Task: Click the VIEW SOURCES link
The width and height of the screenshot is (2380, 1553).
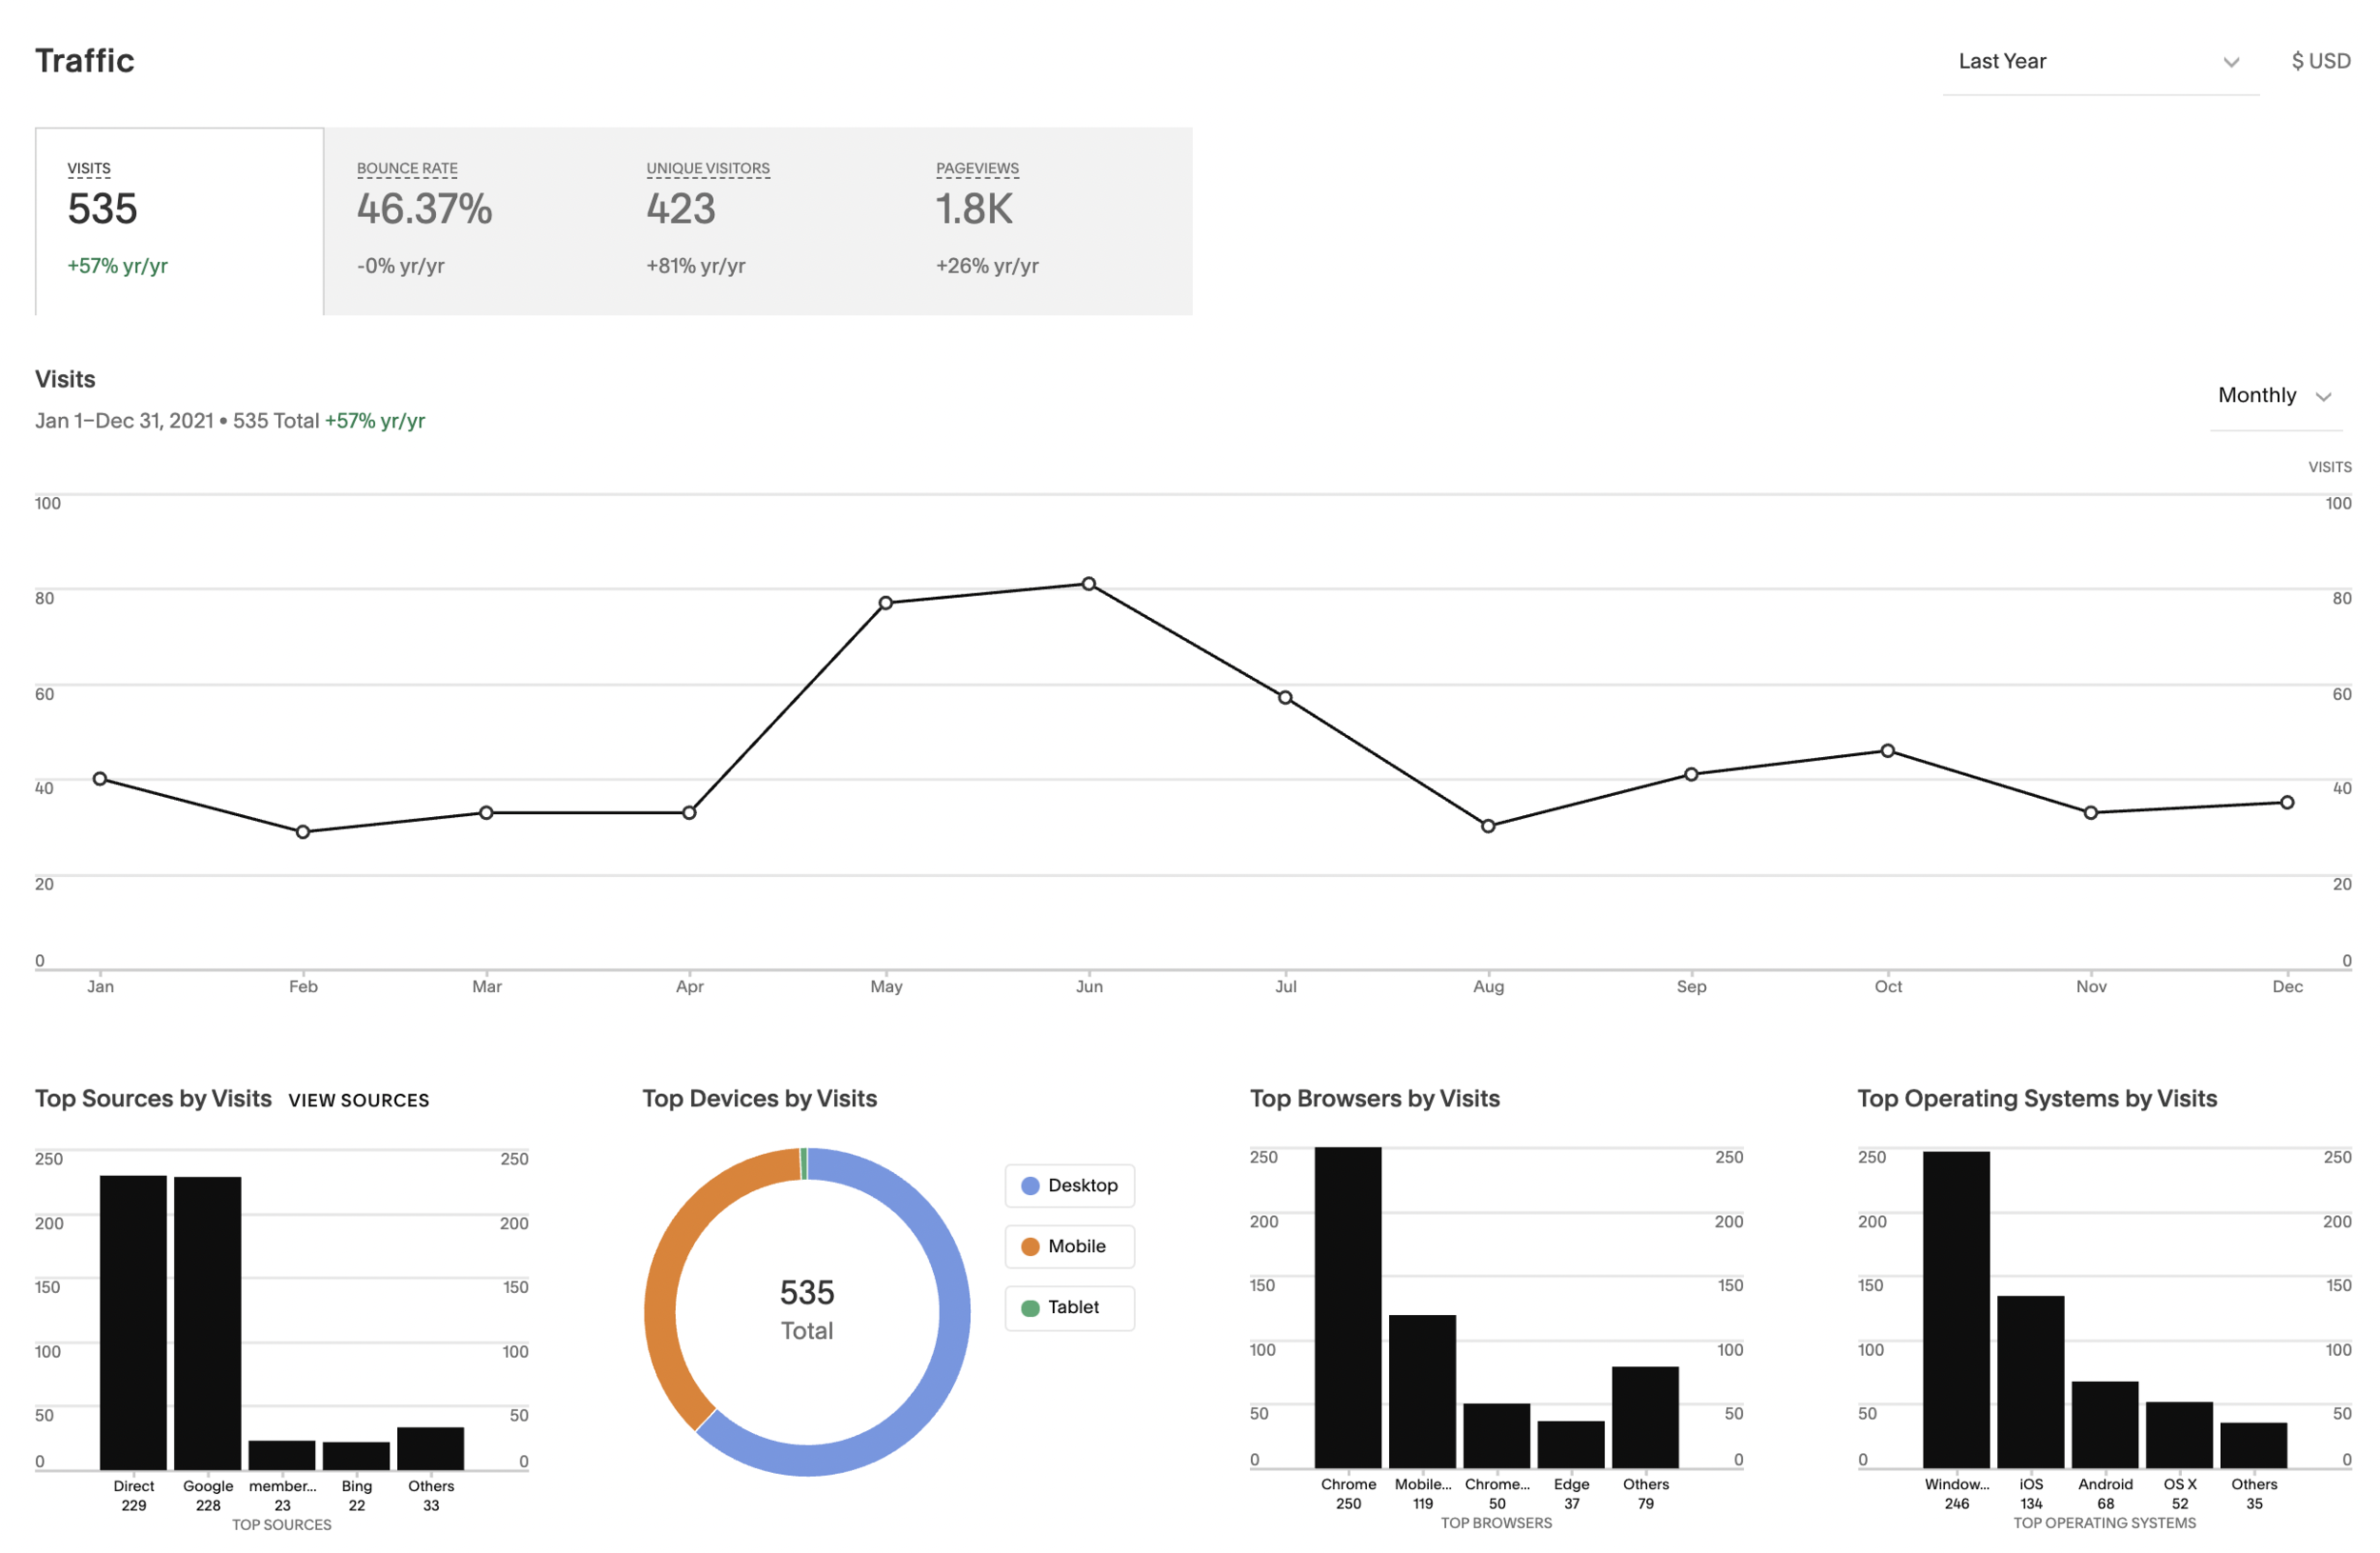Action: click(x=358, y=1100)
